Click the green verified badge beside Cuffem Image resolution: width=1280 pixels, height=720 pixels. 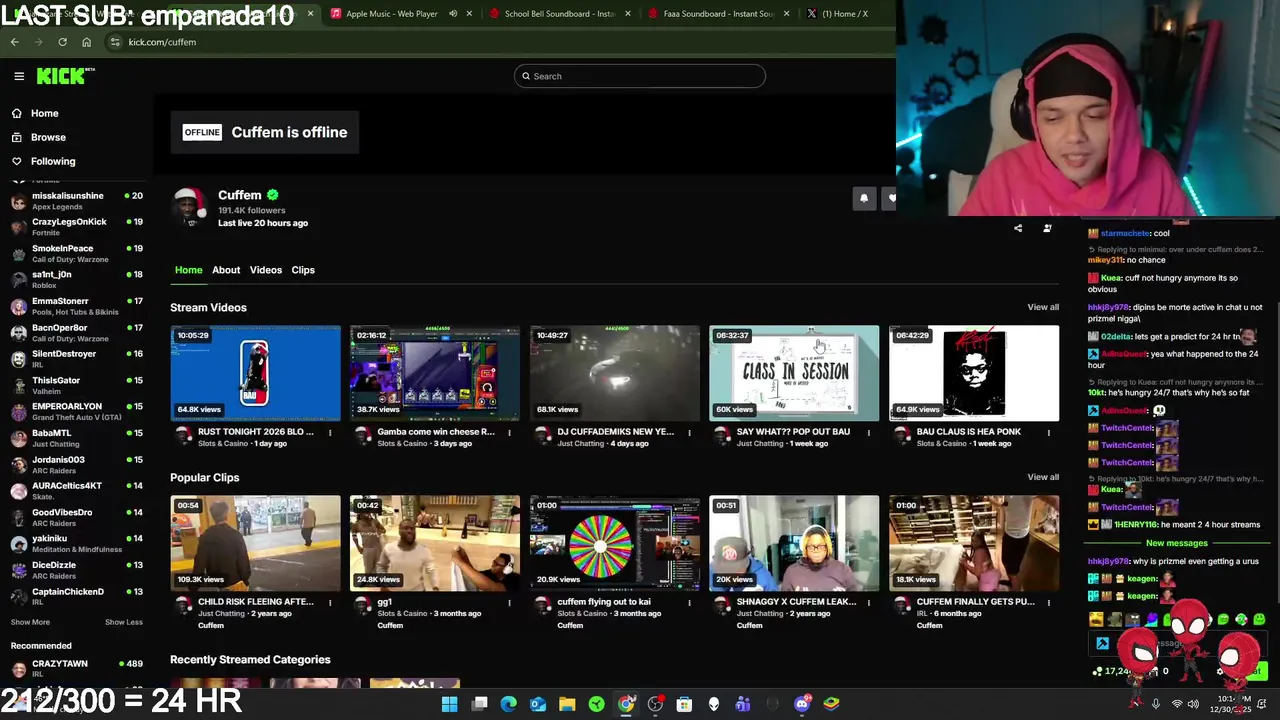point(272,195)
